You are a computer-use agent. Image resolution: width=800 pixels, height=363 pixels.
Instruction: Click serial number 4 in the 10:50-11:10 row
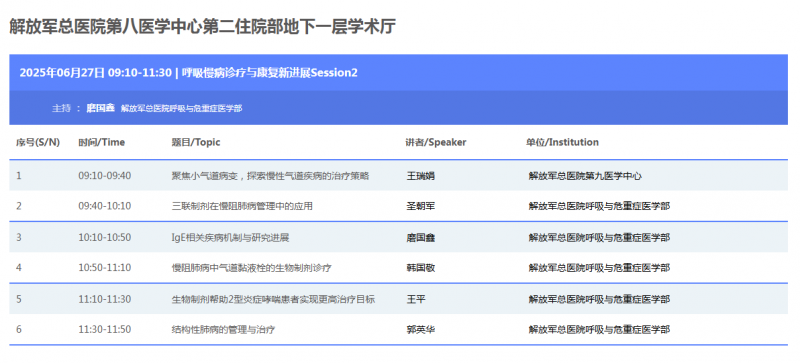[19, 268]
